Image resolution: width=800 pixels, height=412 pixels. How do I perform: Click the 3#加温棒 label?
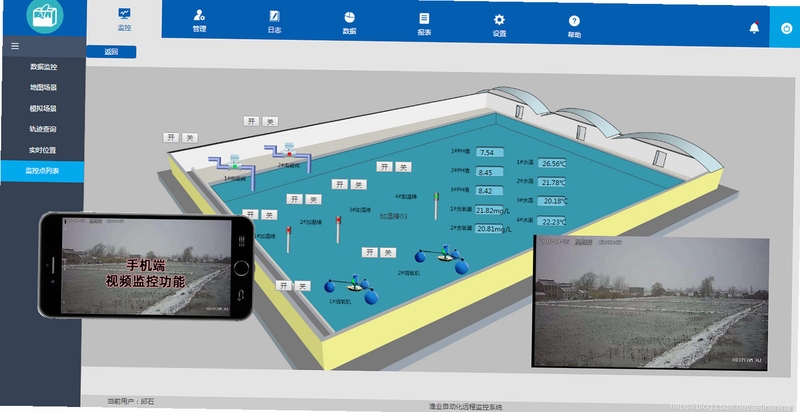pyautogui.click(x=360, y=210)
